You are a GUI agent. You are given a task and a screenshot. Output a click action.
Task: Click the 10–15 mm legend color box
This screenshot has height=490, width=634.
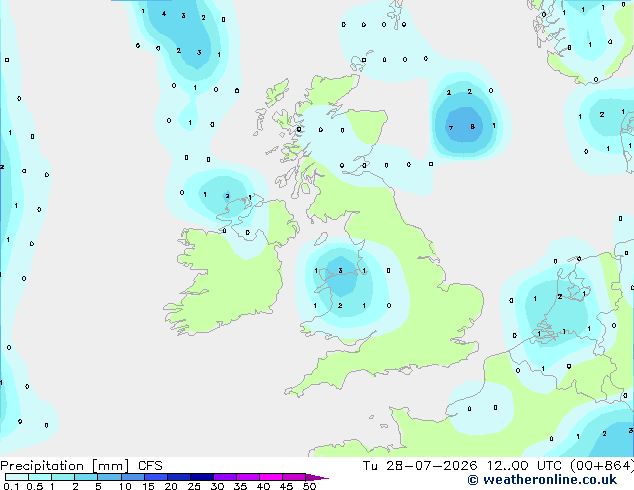[x=132, y=477]
